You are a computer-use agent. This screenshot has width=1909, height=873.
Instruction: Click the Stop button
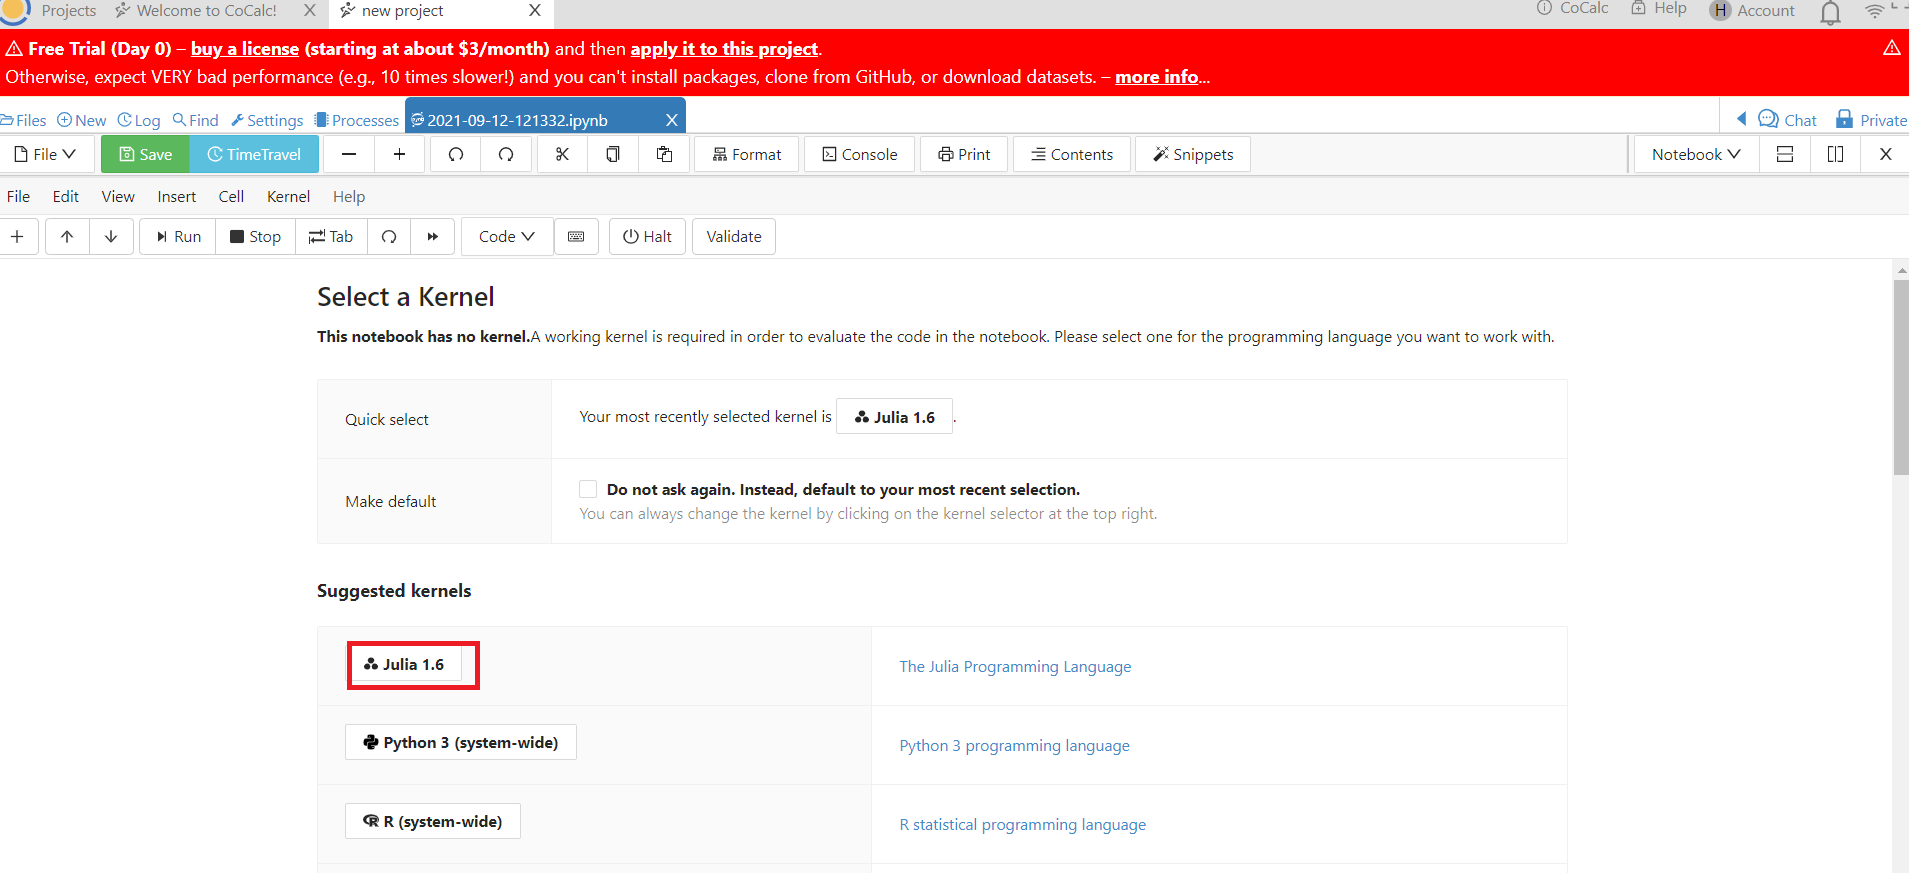pos(255,236)
